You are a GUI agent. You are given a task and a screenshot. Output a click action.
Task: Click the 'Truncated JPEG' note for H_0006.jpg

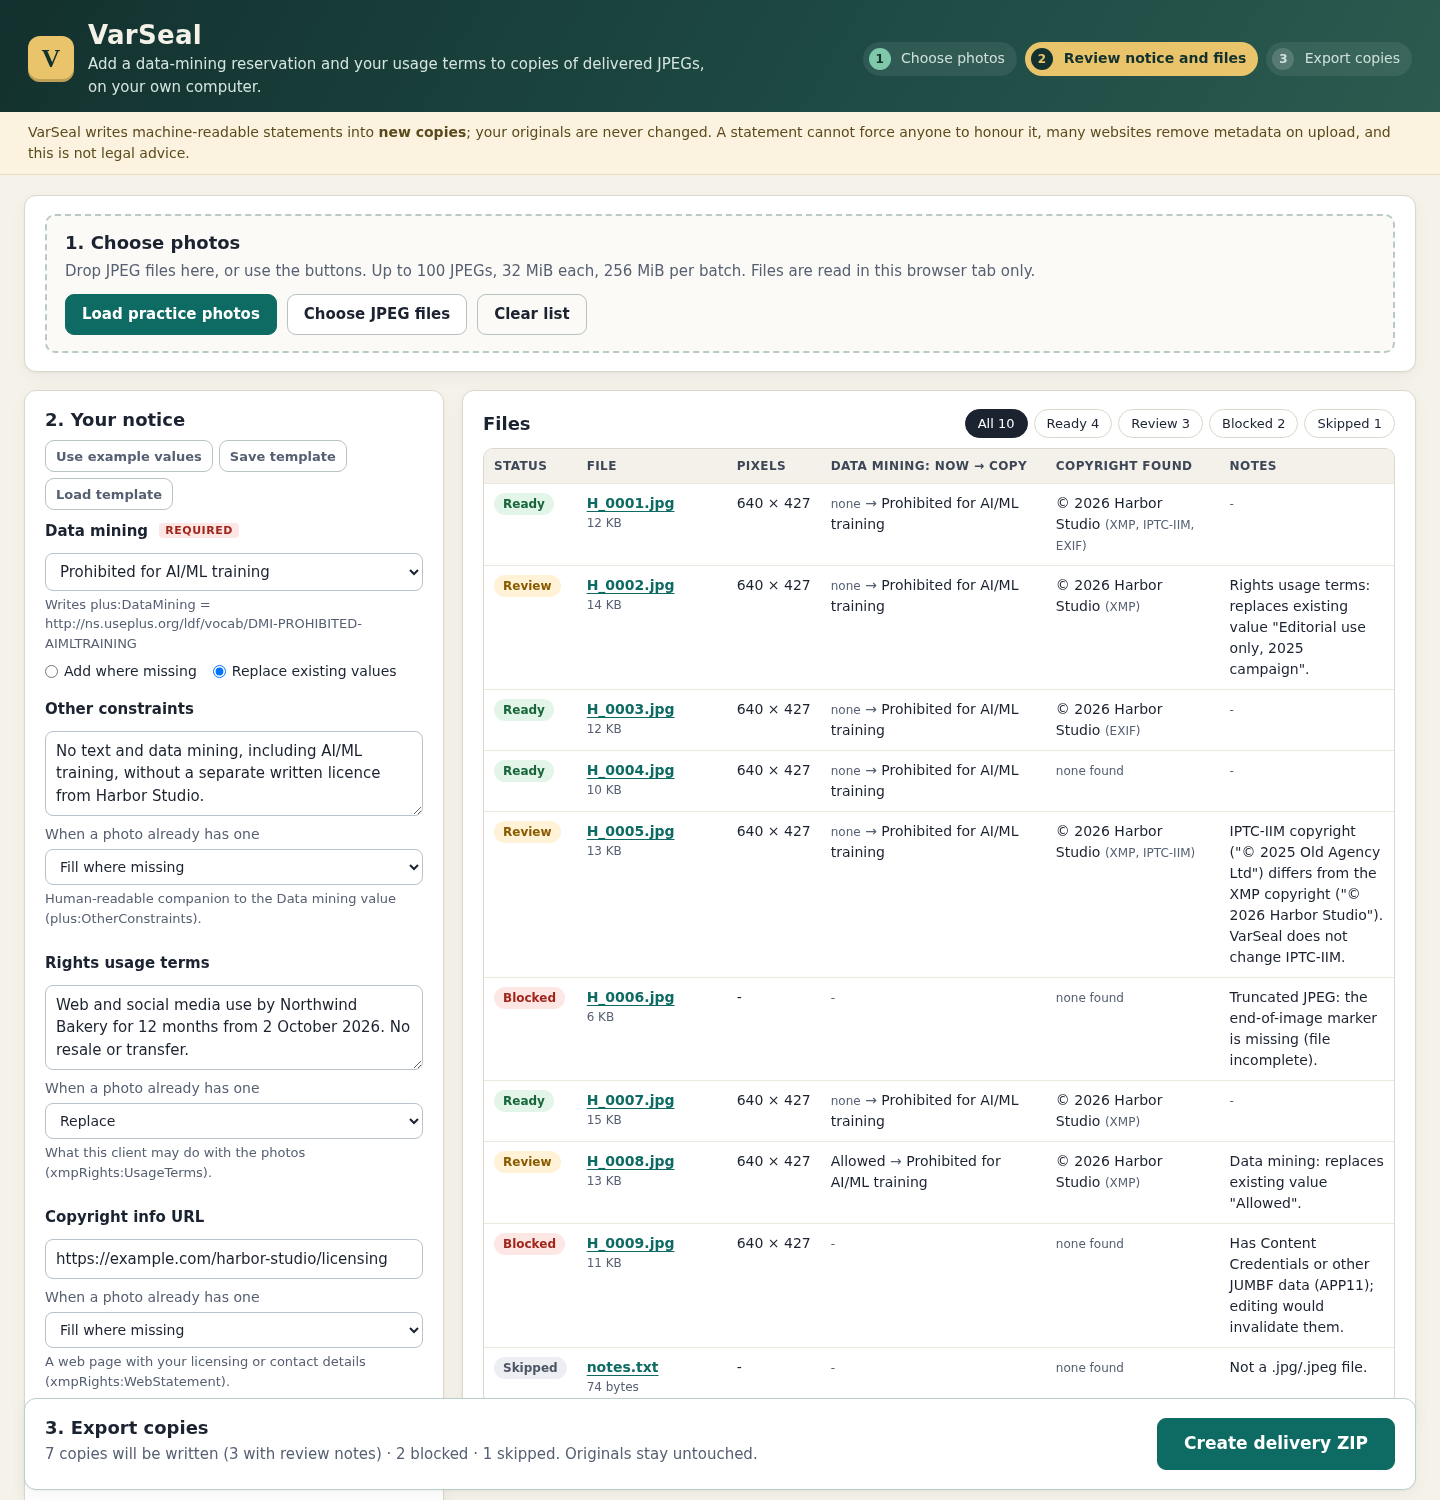[1303, 1029]
